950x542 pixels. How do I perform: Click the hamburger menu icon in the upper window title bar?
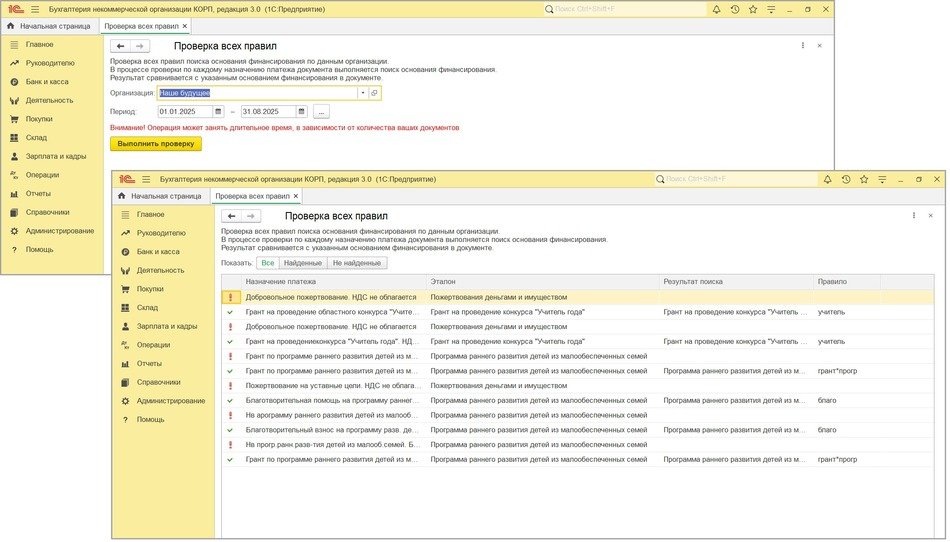click(34, 9)
